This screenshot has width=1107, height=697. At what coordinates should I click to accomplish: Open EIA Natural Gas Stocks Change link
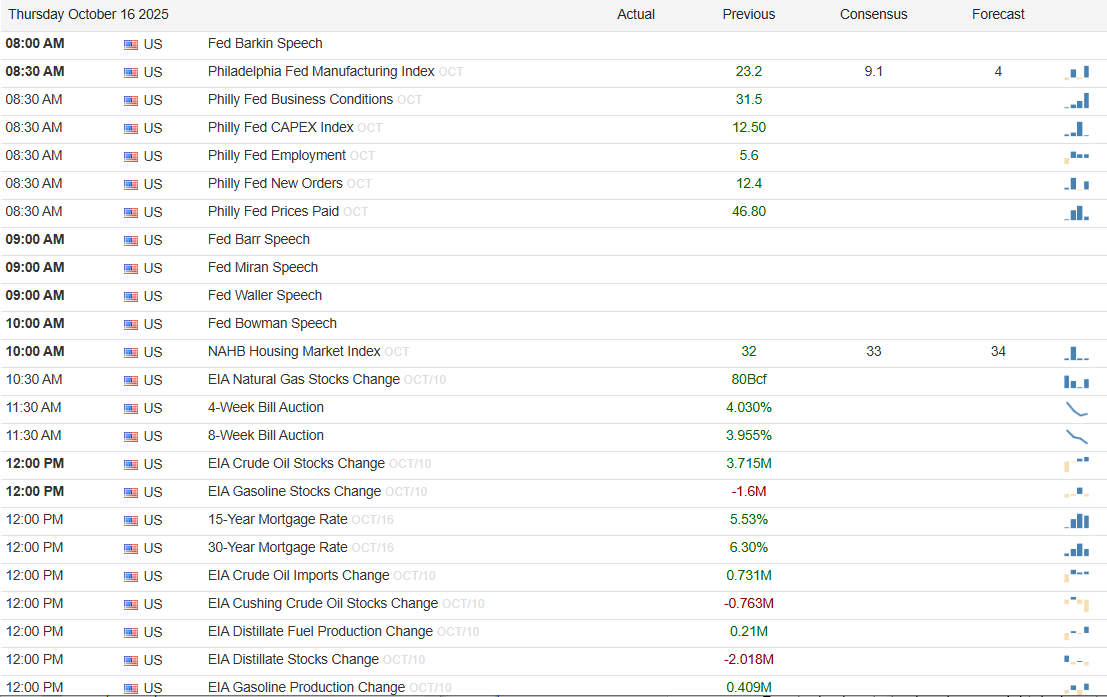304,379
